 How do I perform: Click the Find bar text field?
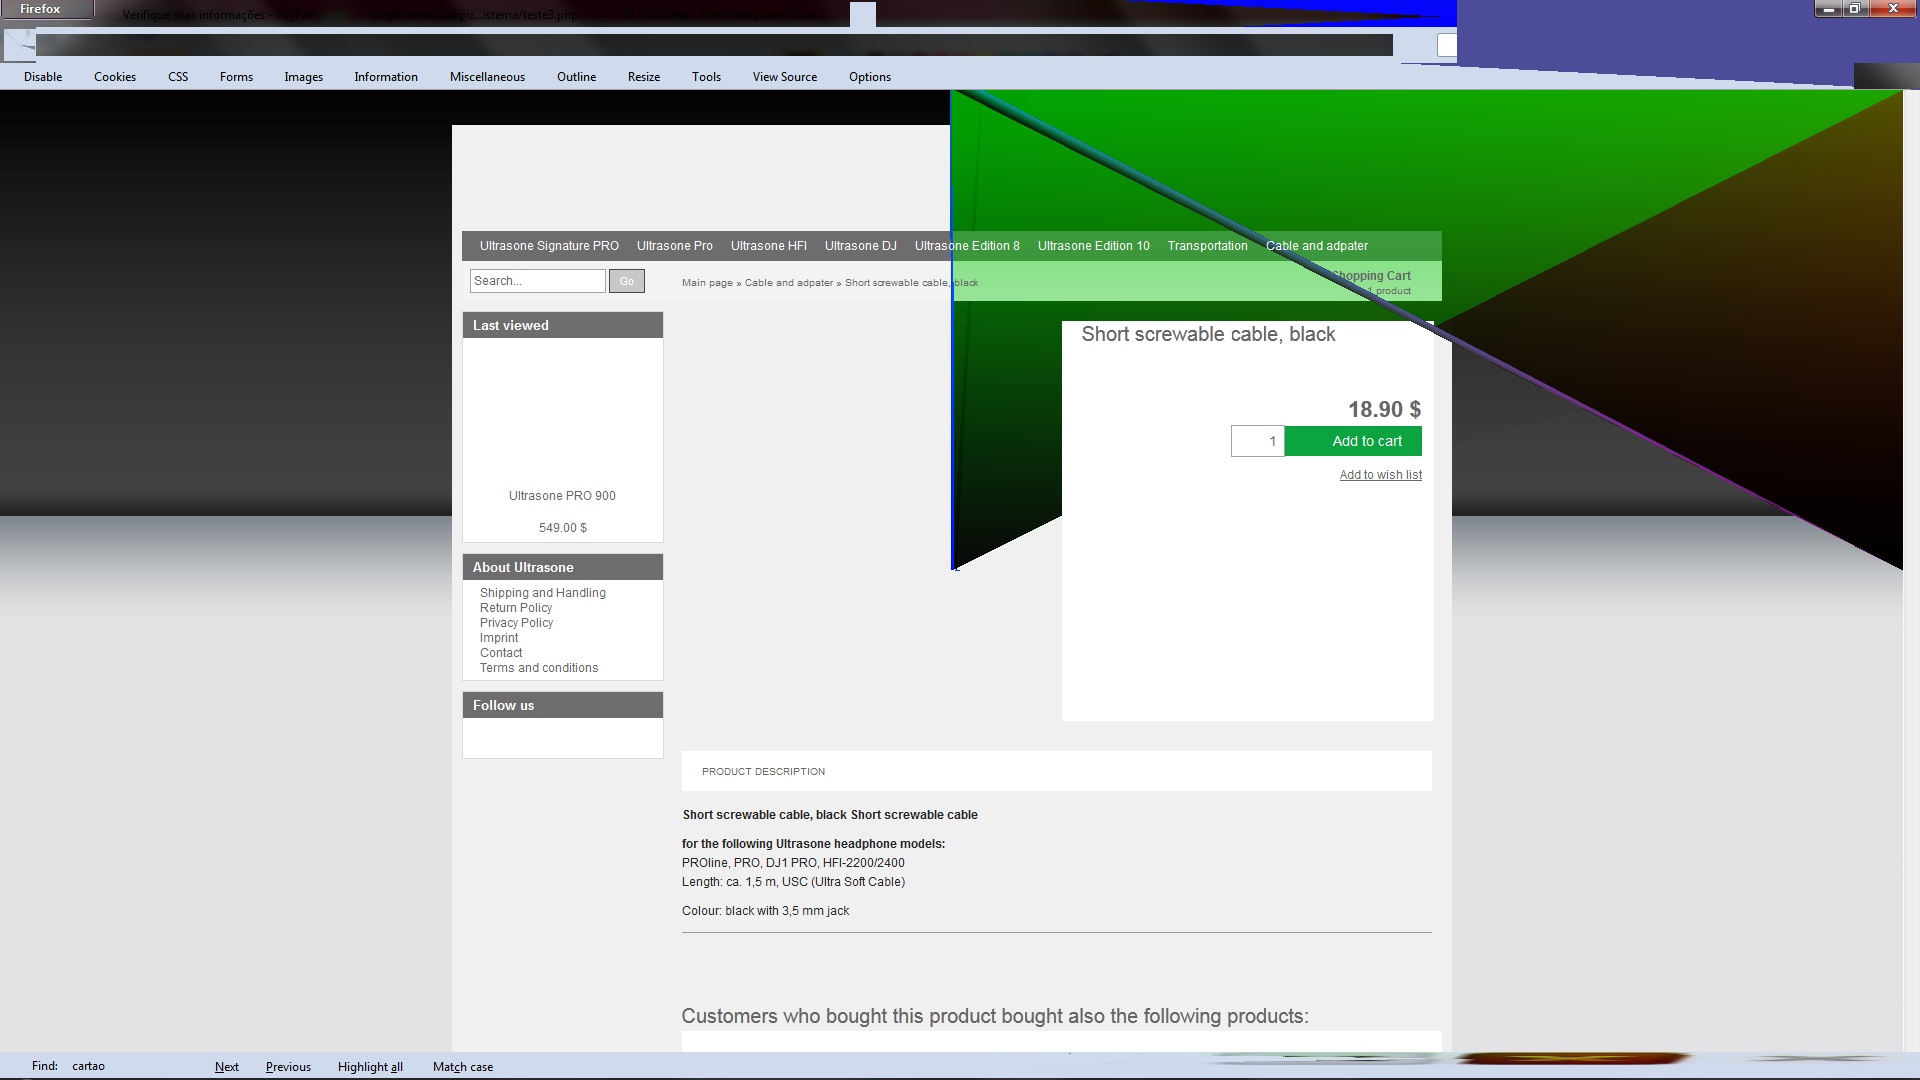pos(135,1066)
